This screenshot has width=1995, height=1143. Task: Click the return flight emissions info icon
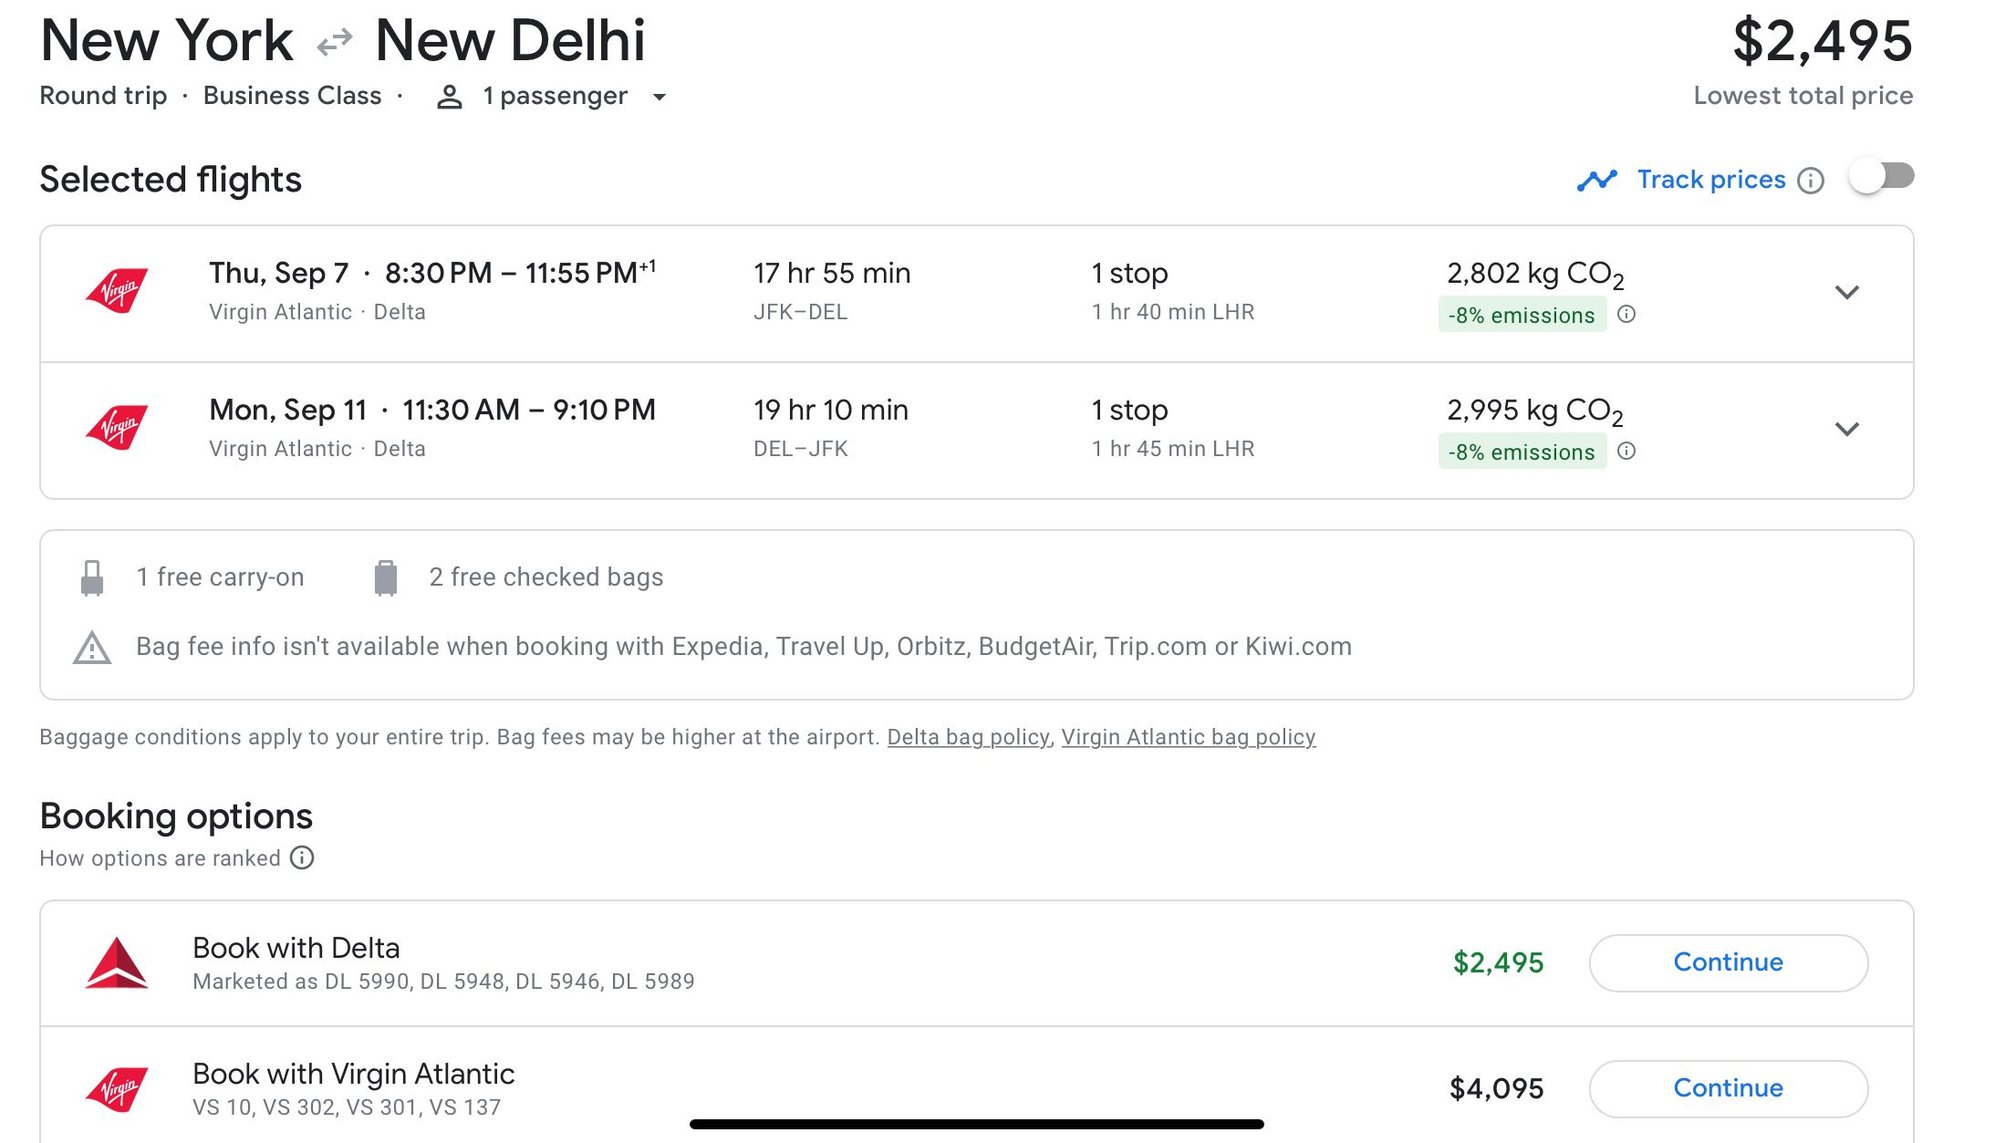[x=1627, y=451]
